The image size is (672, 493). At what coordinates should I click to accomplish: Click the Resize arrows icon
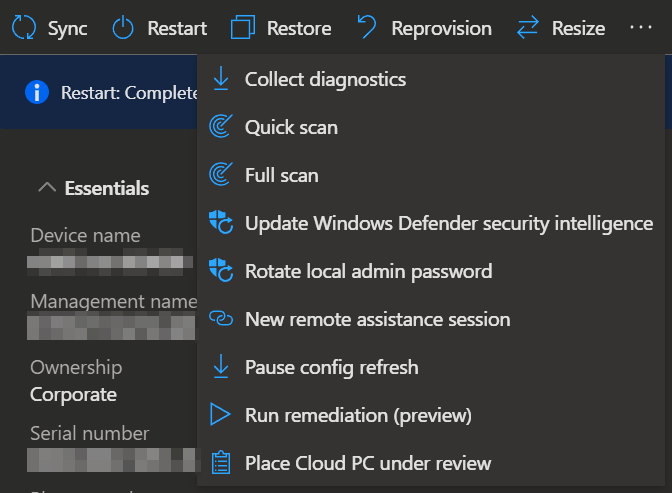528,28
